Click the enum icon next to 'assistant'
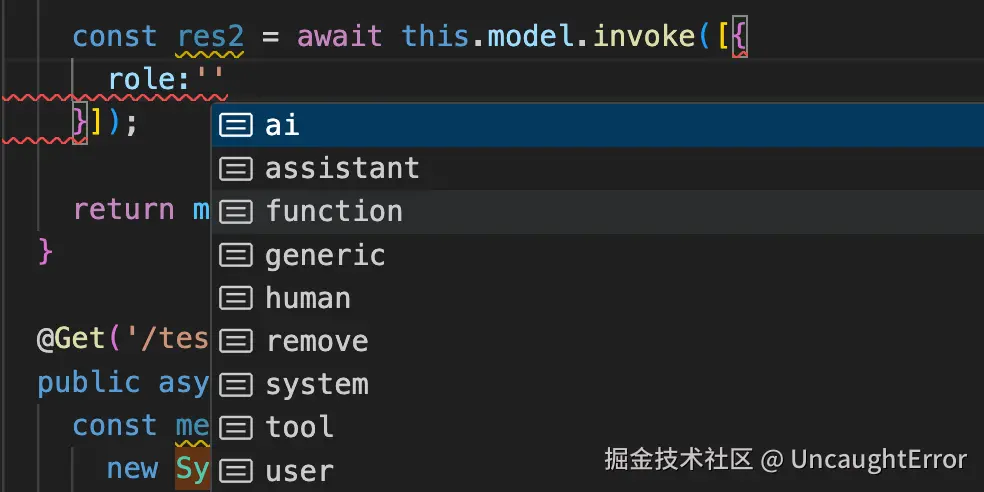 [x=236, y=169]
